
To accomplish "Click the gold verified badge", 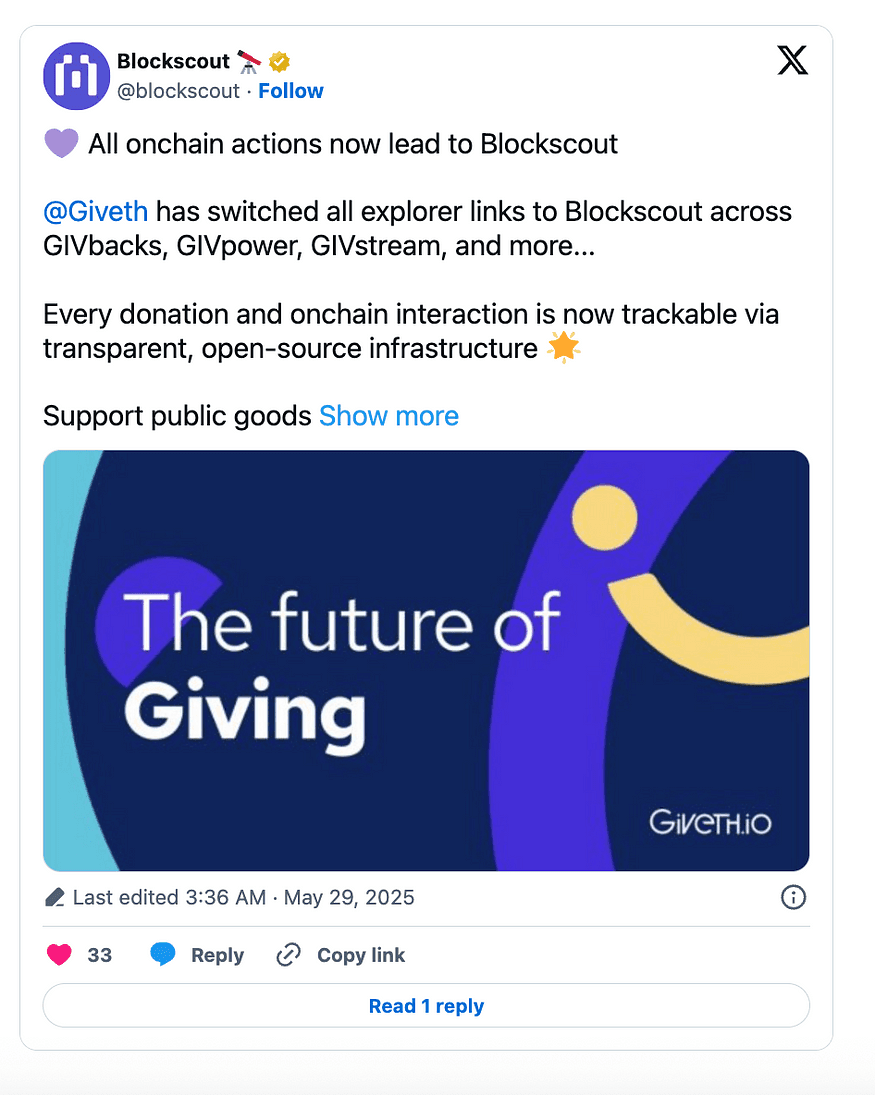I will coord(279,61).
